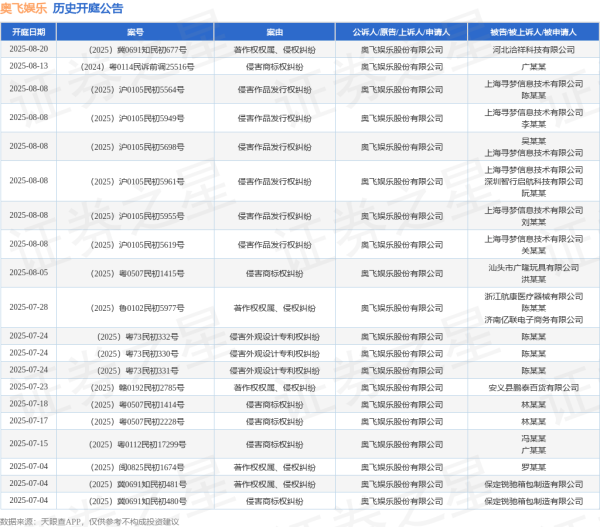The image size is (600, 527).
Task: Click defendant 浙江航康医疗器械有限公司
Action: [x=533, y=296]
